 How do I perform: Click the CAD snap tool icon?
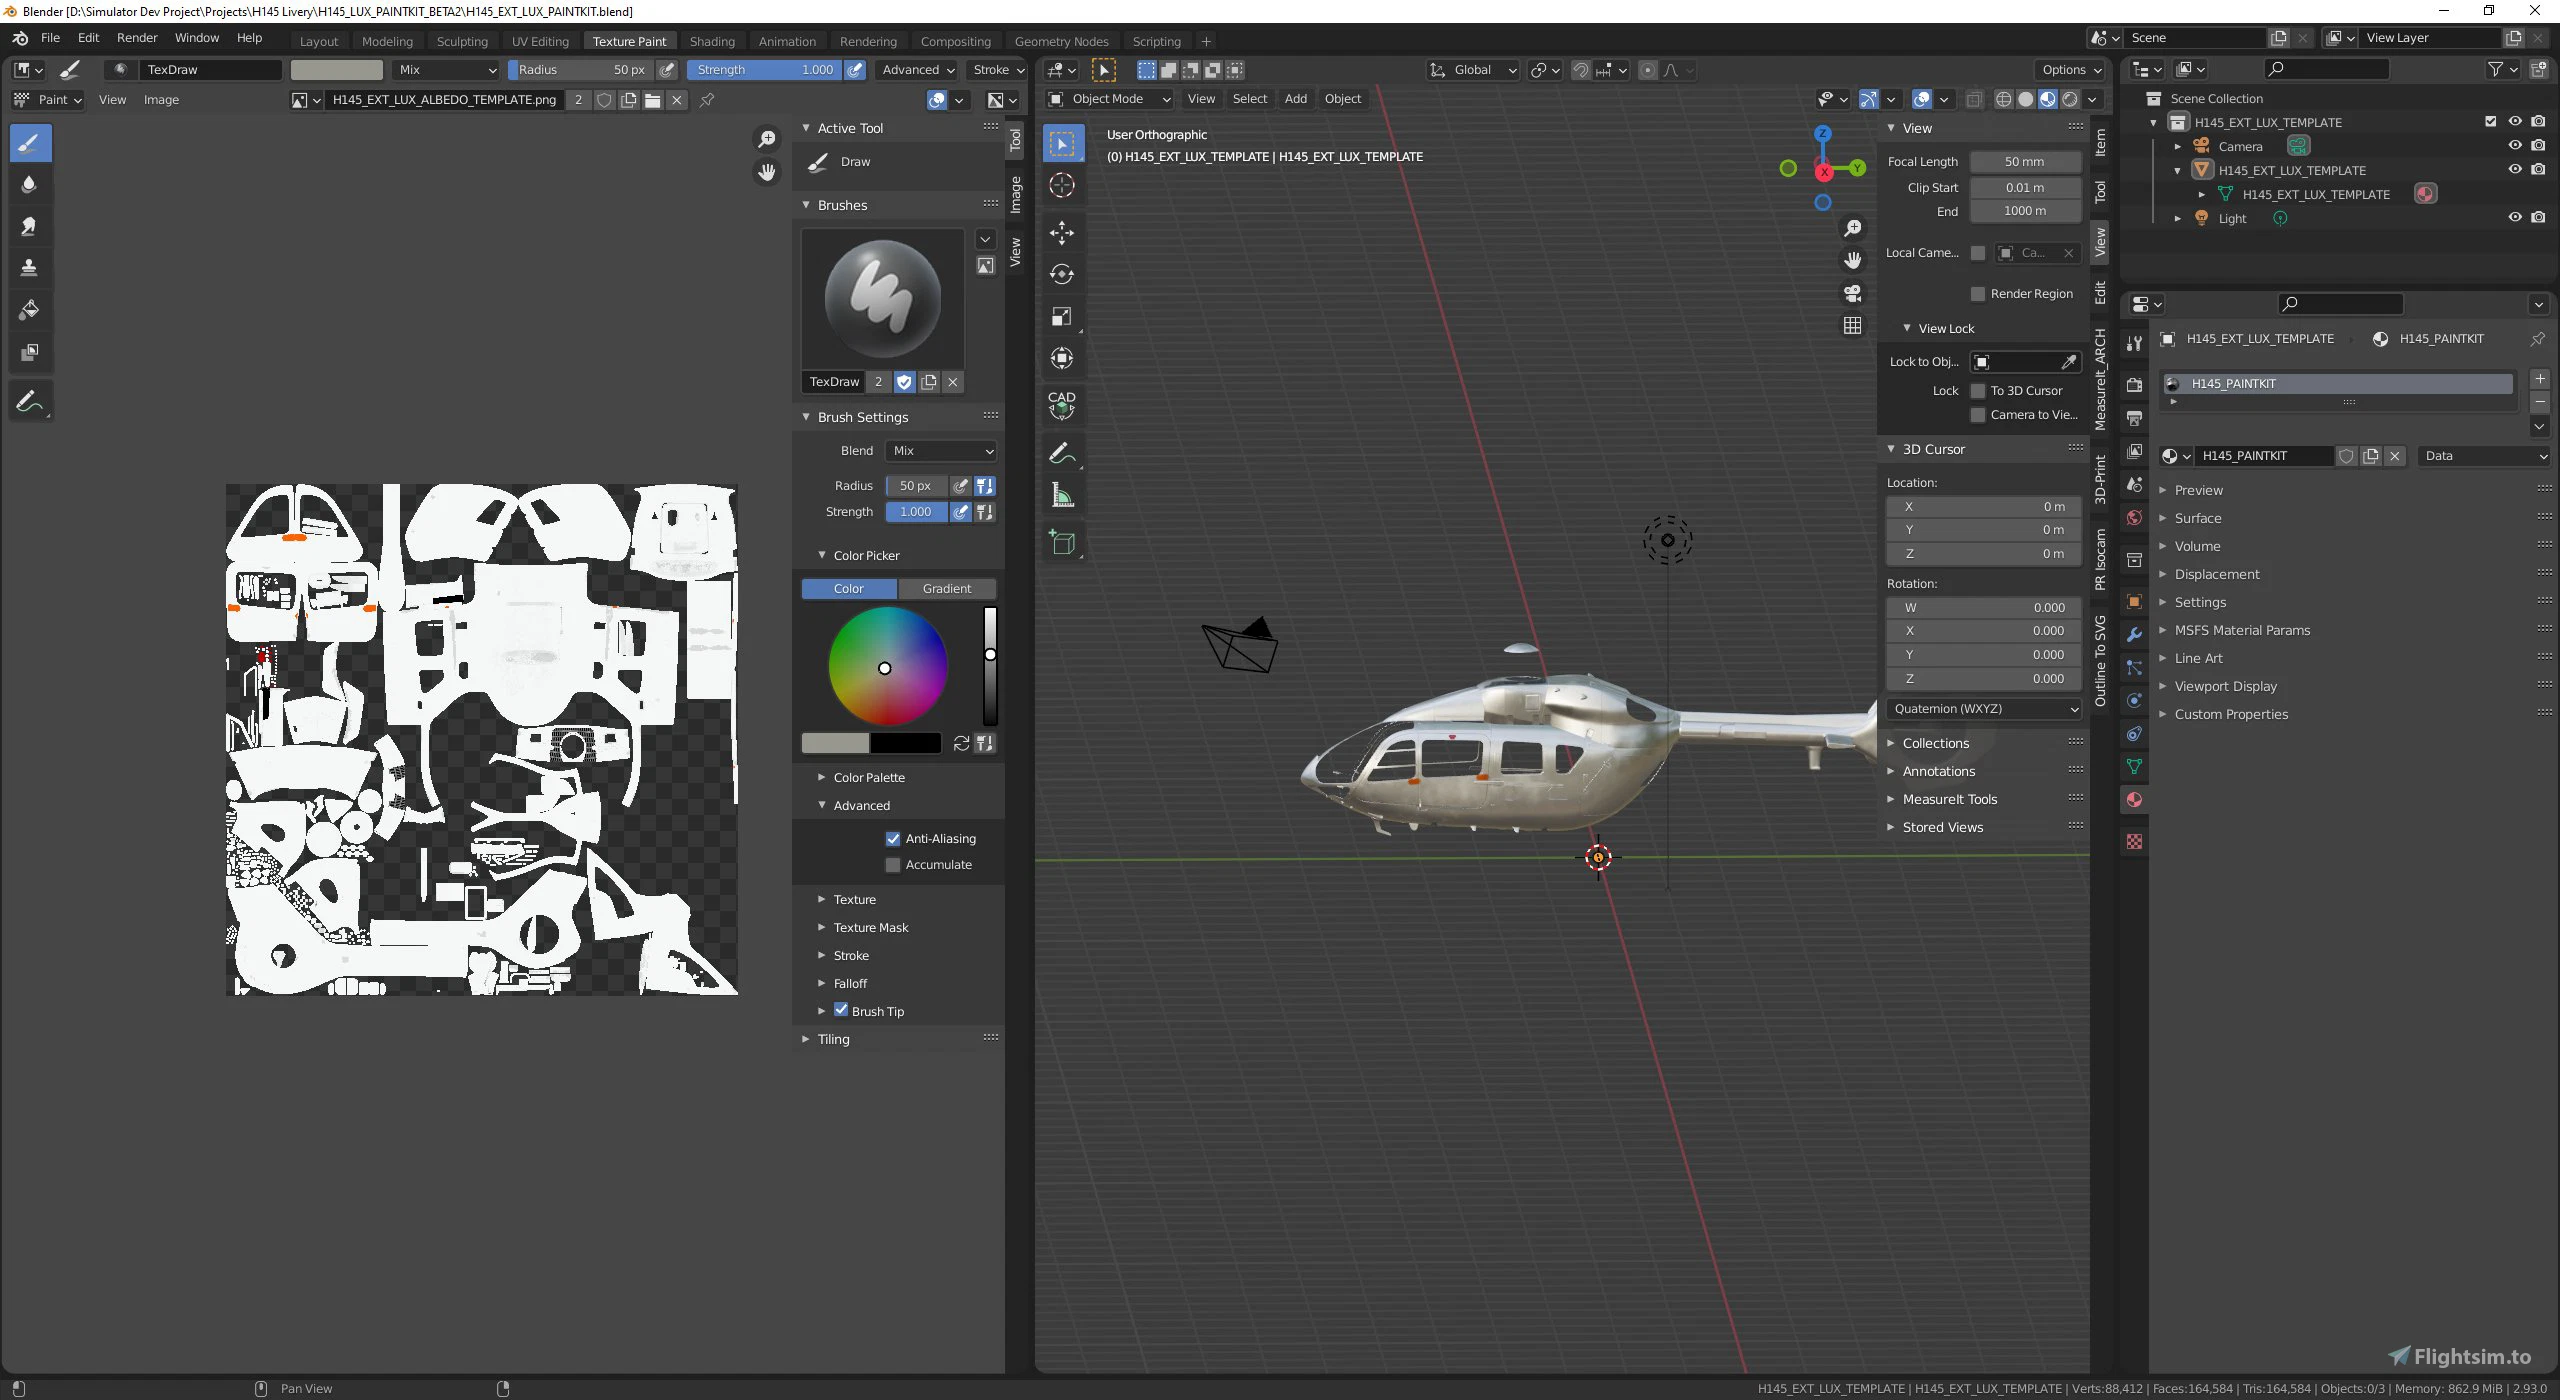coord(1062,405)
